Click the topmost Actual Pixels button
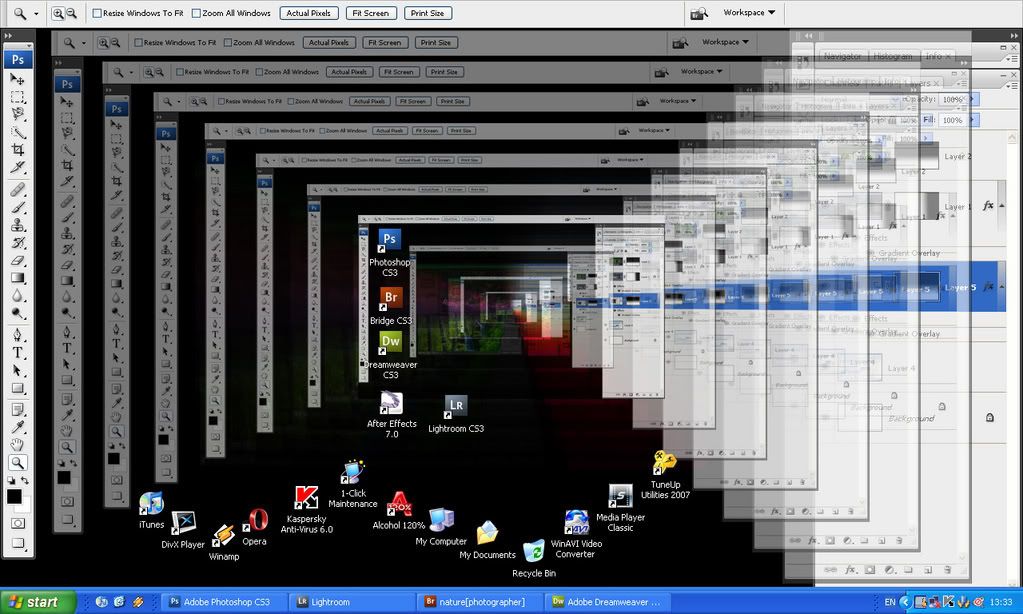Image resolution: width=1023 pixels, height=614 pixels. tap(310, 13)
